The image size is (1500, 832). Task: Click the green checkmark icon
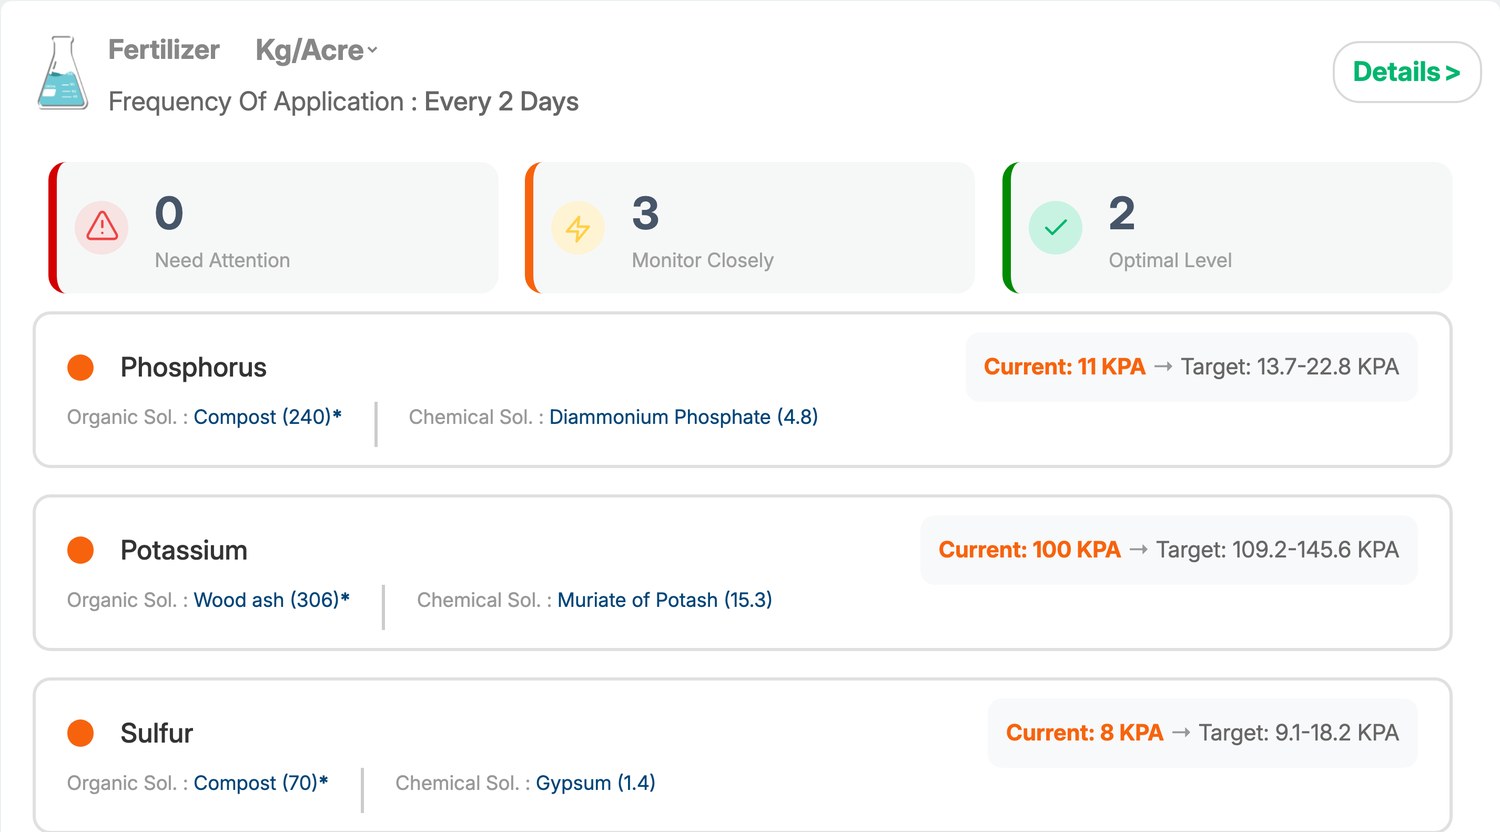click(x=1055, y=227)
